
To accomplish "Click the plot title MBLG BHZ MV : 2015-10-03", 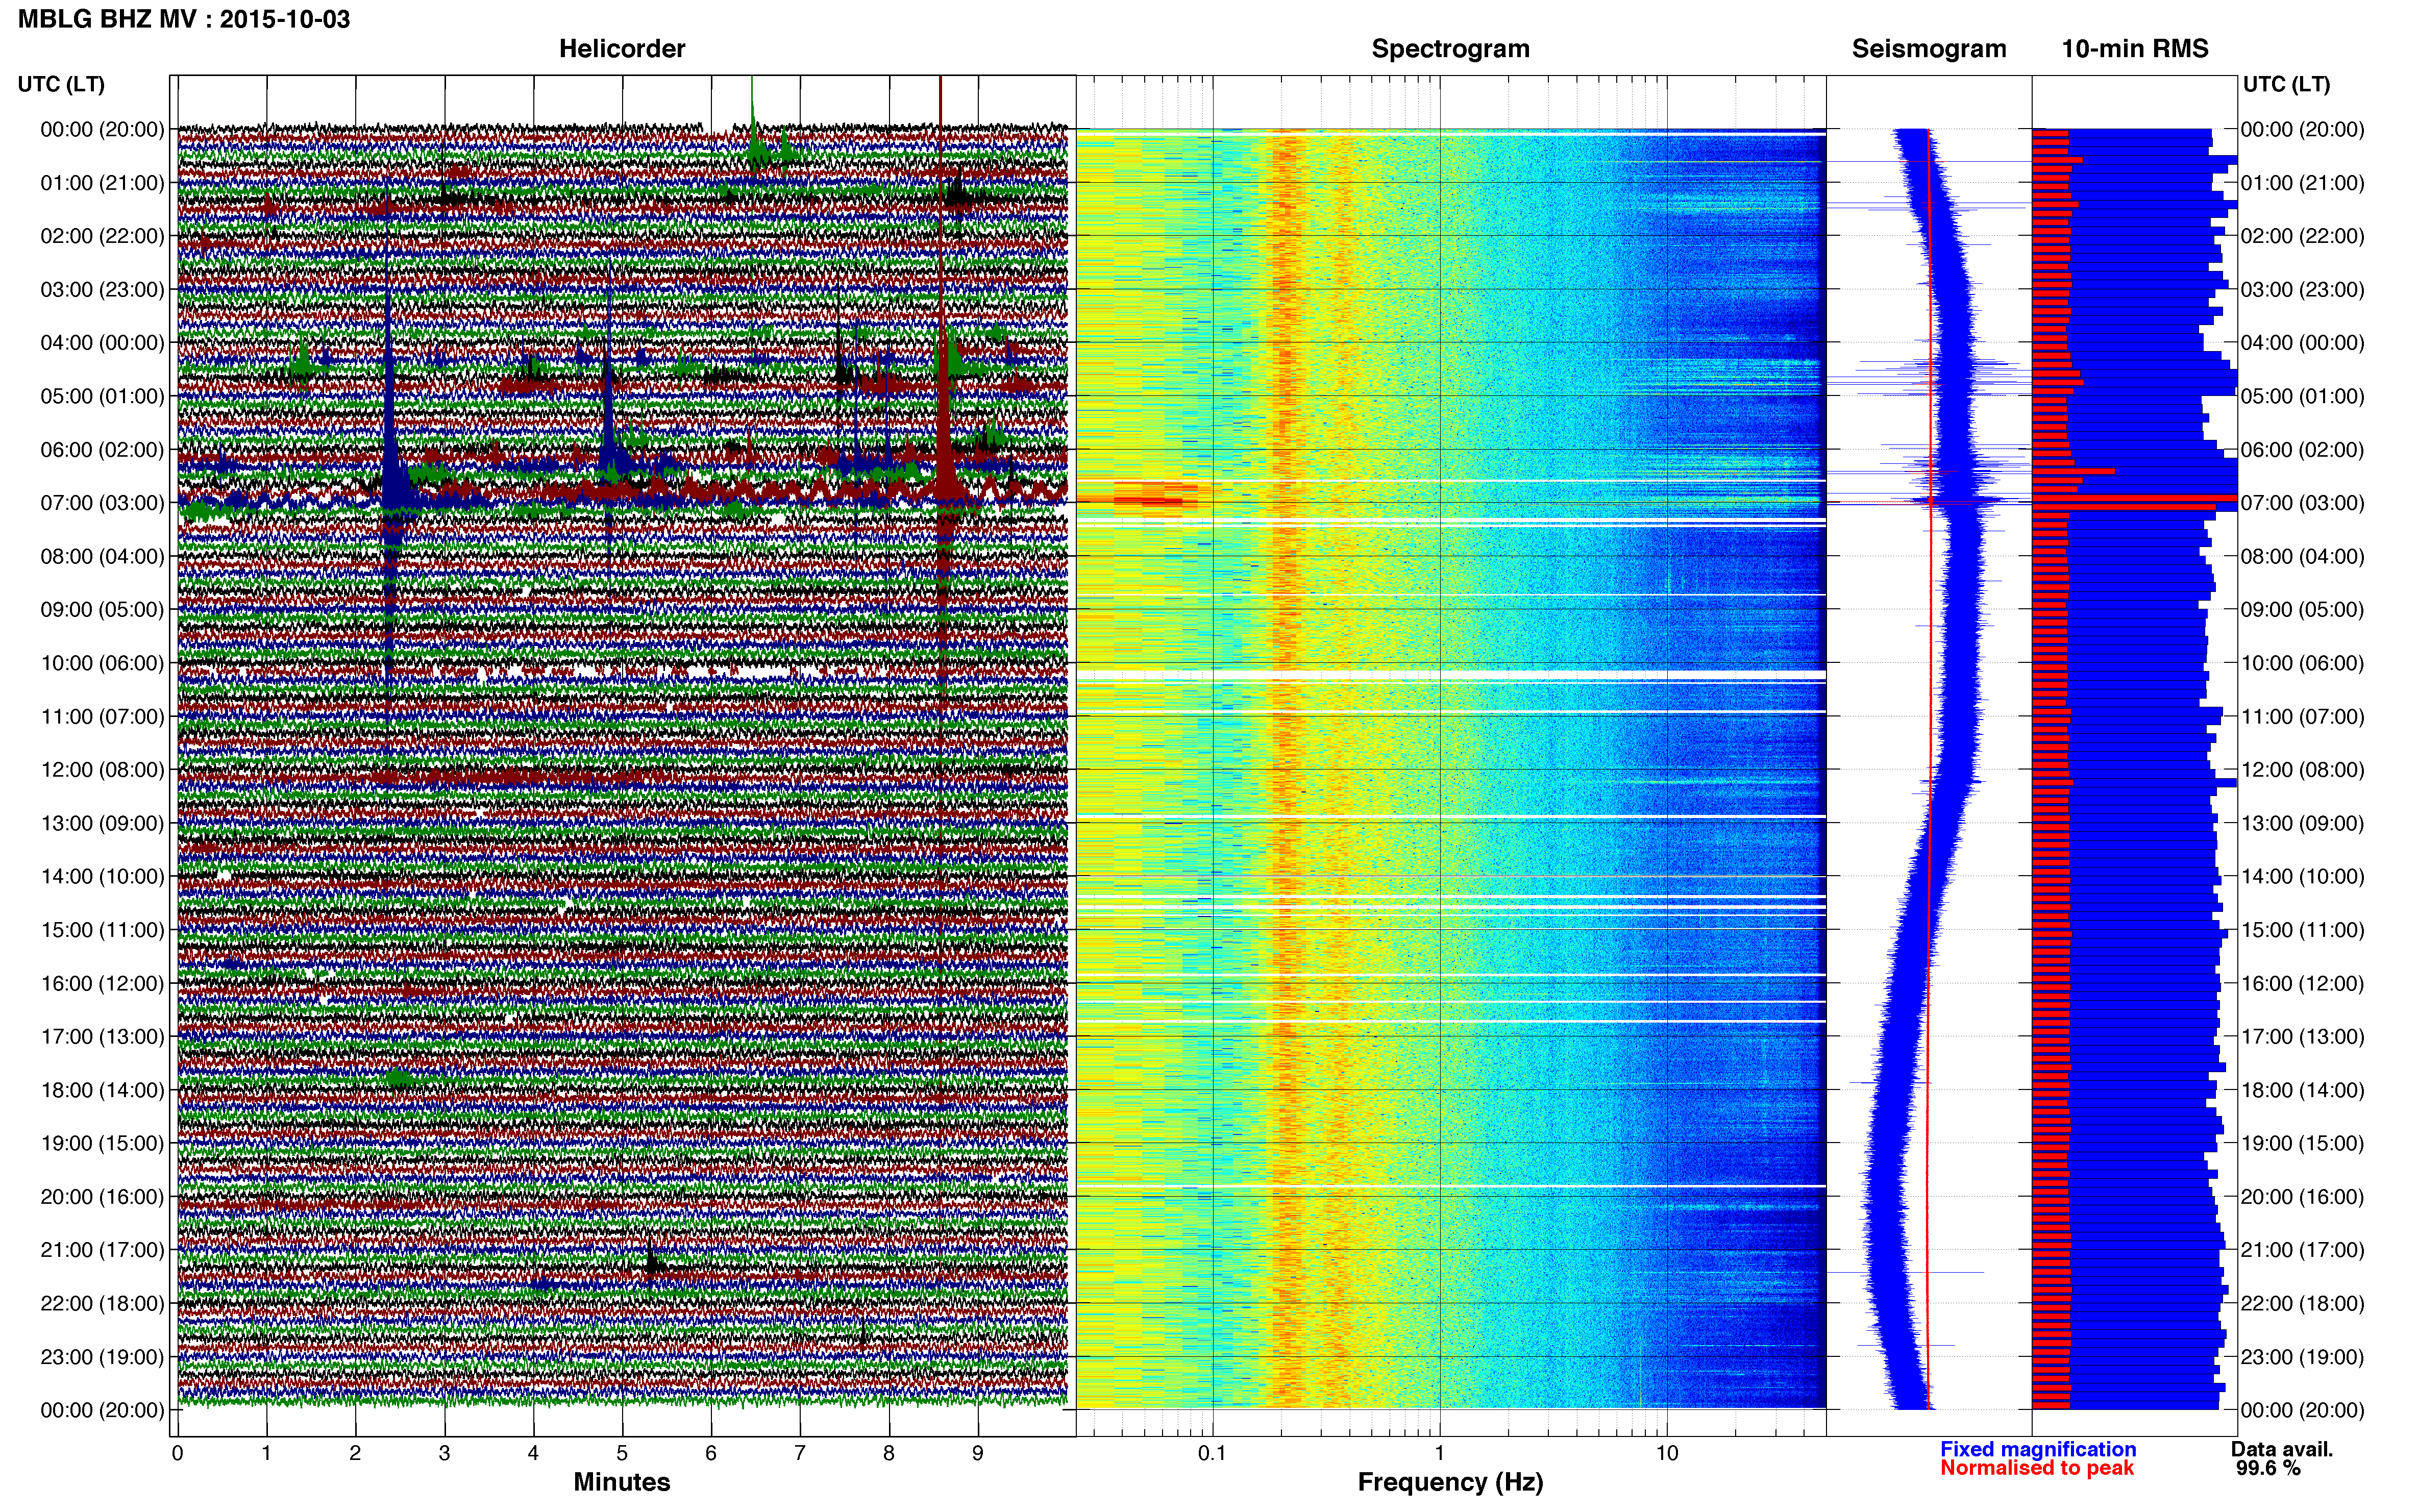I will coord(184,19).
